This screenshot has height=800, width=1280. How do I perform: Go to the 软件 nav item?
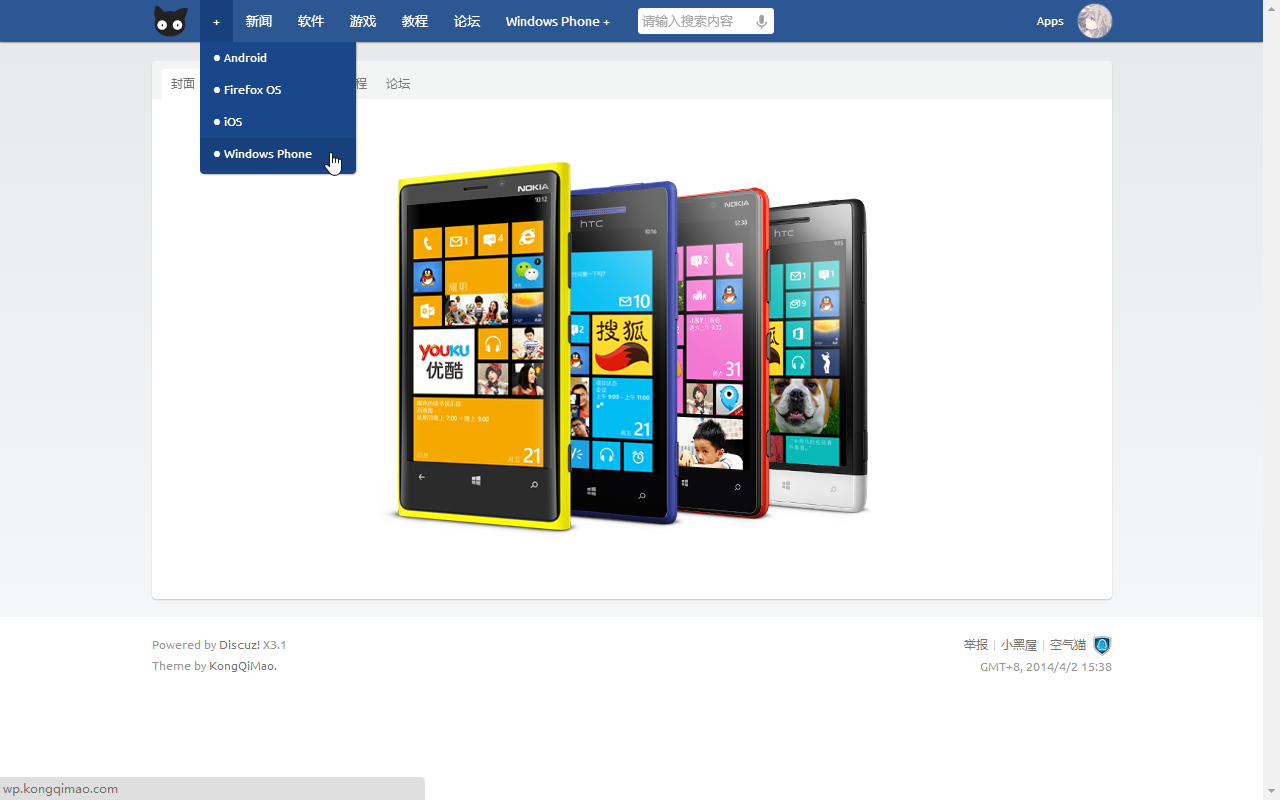pyautogui.click(x=311, y=21)
